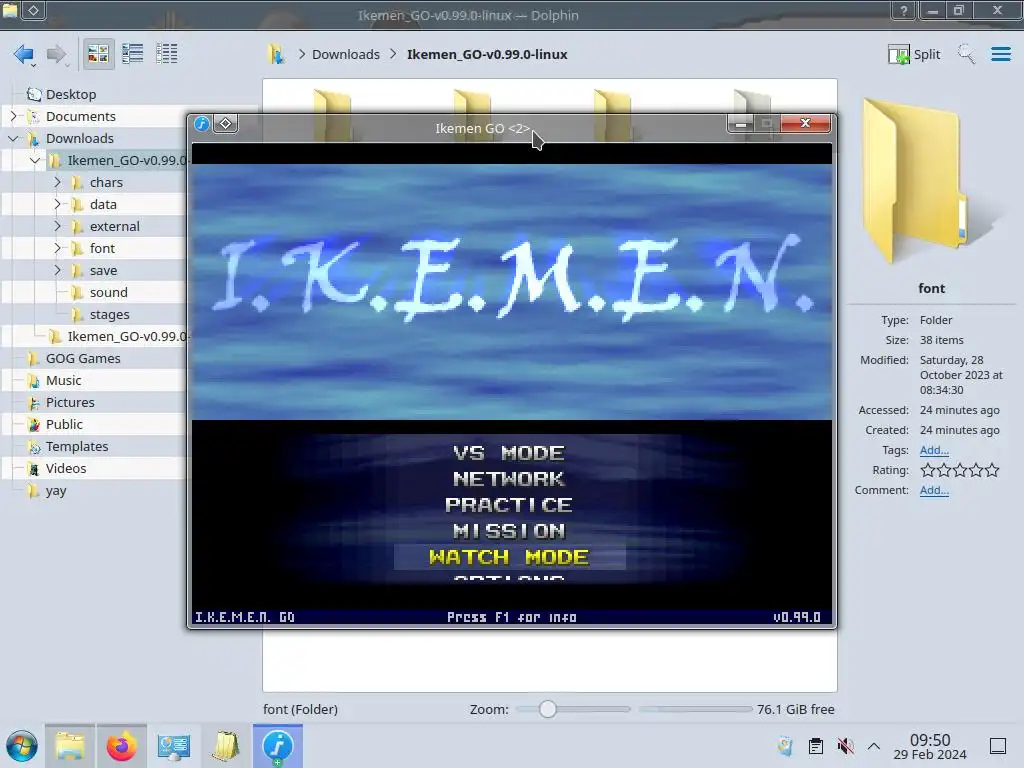Click the system tray notifications icon
Image resolution: width=1024 pixels, height=768 pixels.
786,746
